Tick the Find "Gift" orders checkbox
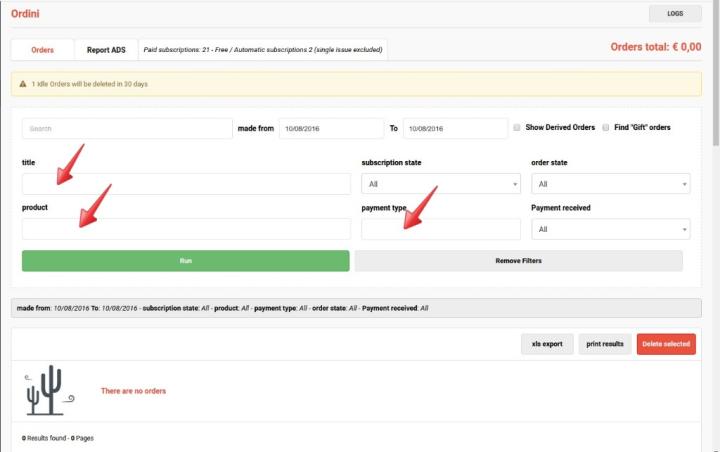This screenshot has height=452, width=720. [606, 128]
